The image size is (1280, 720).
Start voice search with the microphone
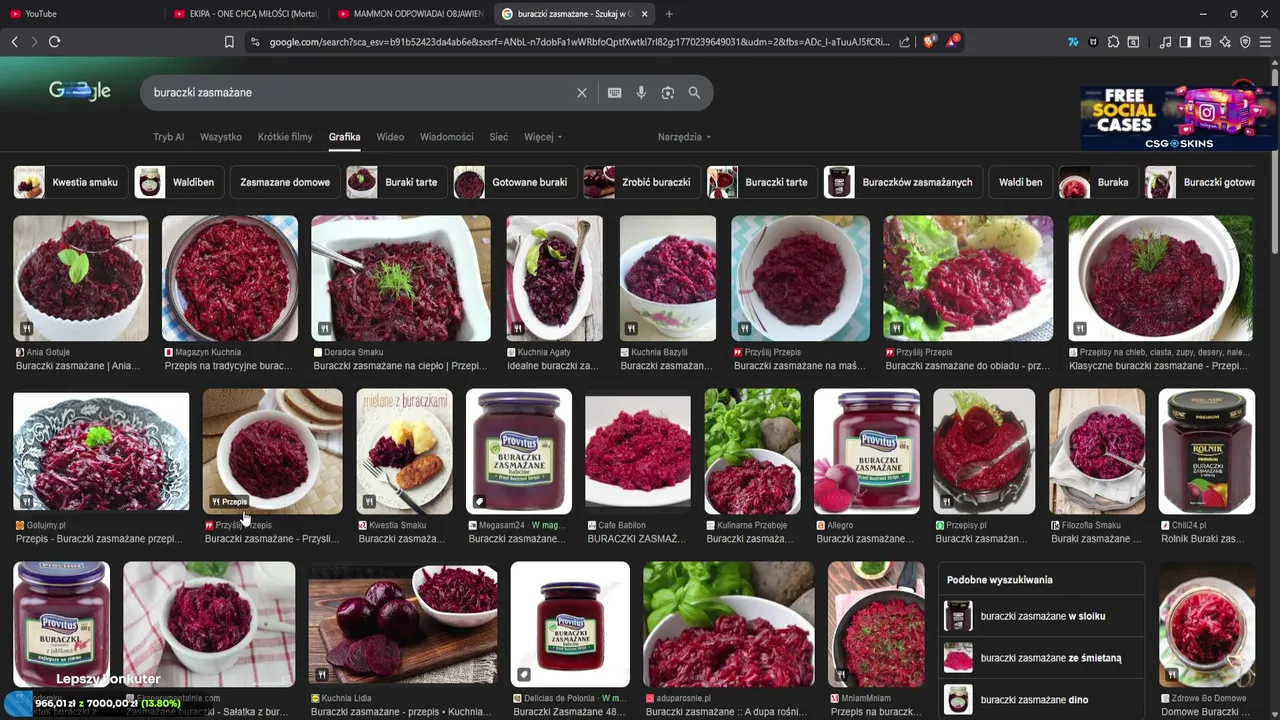pos(641,92)
